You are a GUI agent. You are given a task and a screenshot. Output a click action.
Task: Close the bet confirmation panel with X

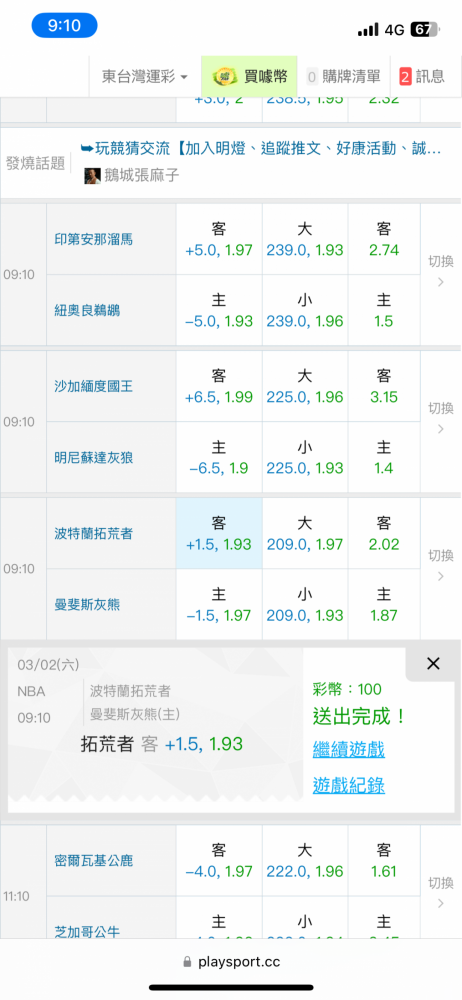coord(433,664)
